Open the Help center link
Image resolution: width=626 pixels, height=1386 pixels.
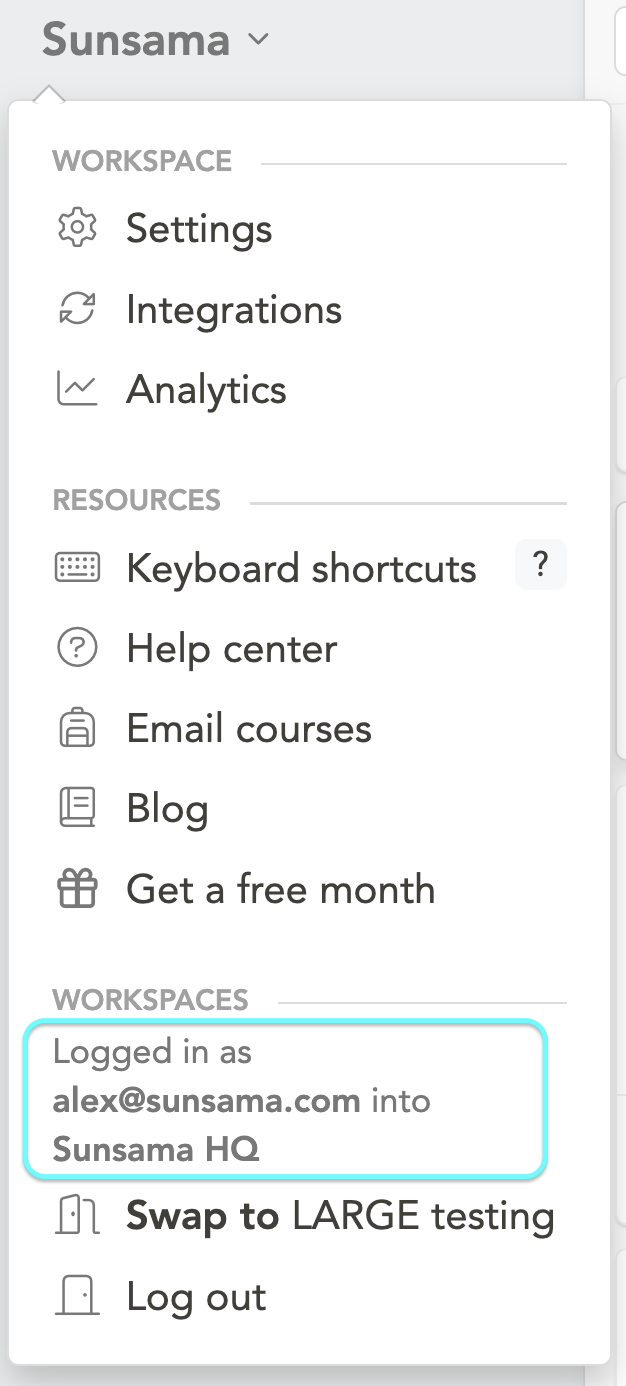point(230,648)
